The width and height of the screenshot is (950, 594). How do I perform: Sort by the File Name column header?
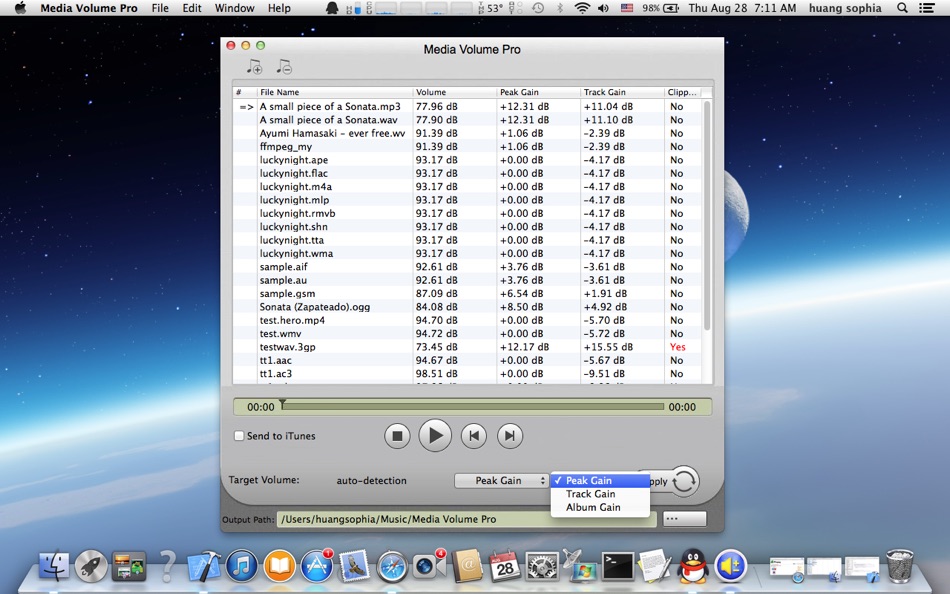(x=335, y=92)
